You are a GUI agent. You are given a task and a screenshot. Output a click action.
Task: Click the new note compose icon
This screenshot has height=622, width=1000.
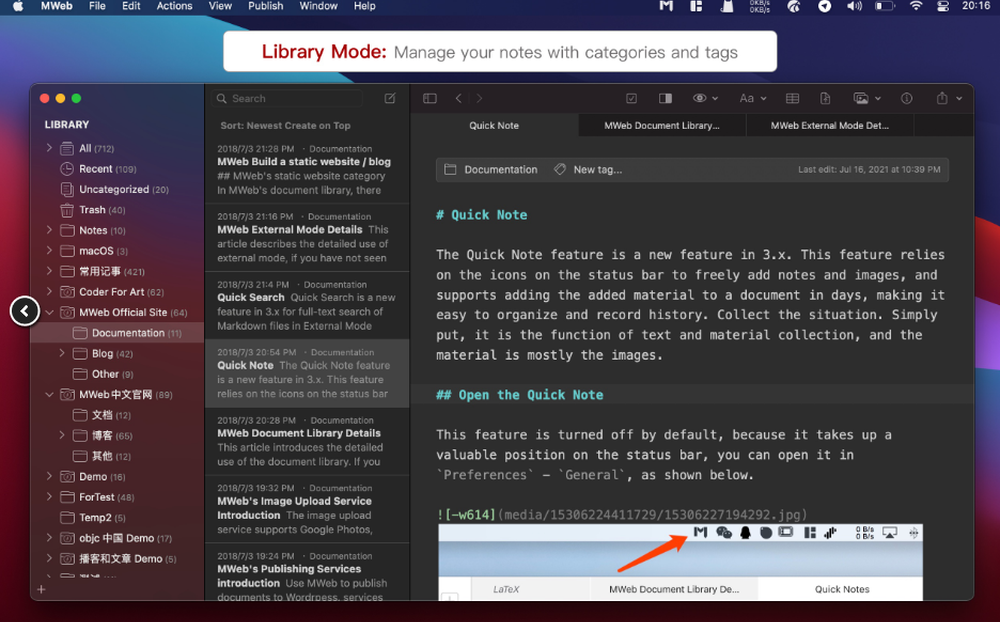click(x=390, y=98)
